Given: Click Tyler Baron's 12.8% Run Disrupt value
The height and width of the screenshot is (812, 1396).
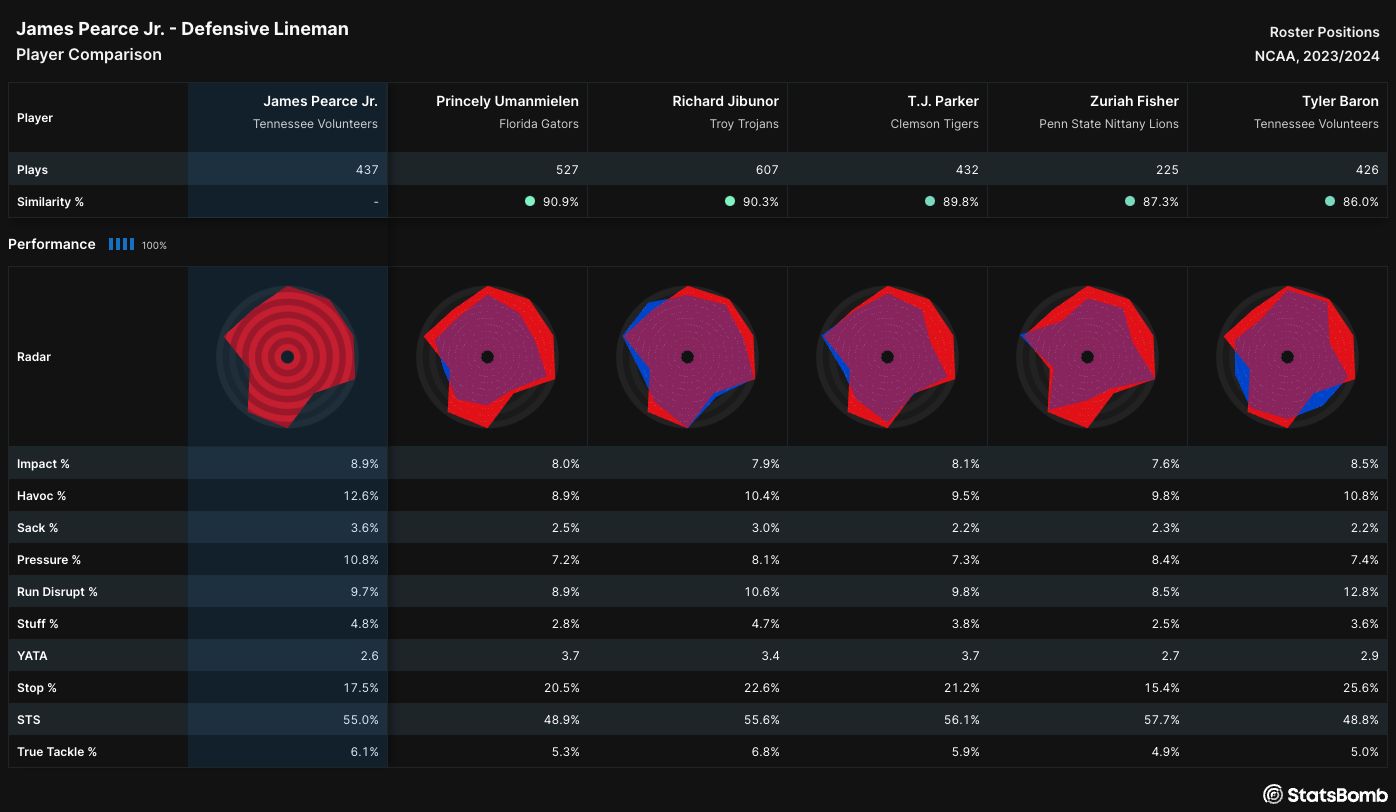Looking at the screenshot, I should coord(1360,592).
